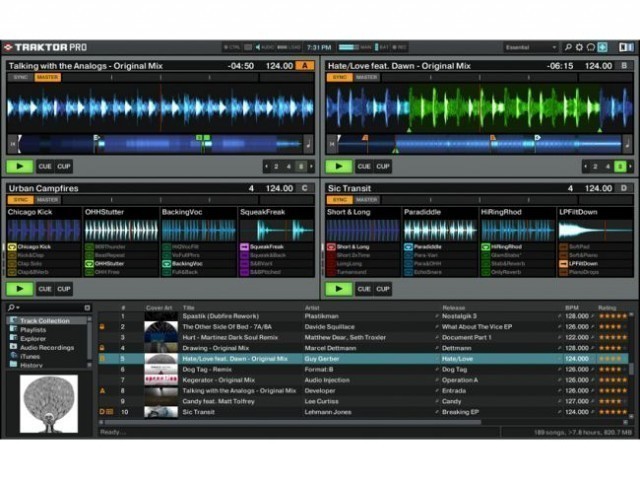Sort by the BPM column header
640x480 pixels.
coord(571,307)
